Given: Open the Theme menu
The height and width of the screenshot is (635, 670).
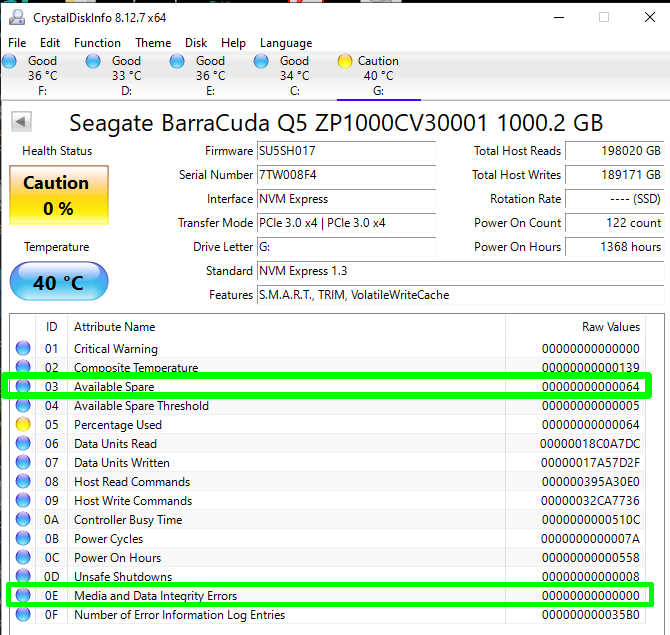Looking at the screenshot, I should (153, 43).
